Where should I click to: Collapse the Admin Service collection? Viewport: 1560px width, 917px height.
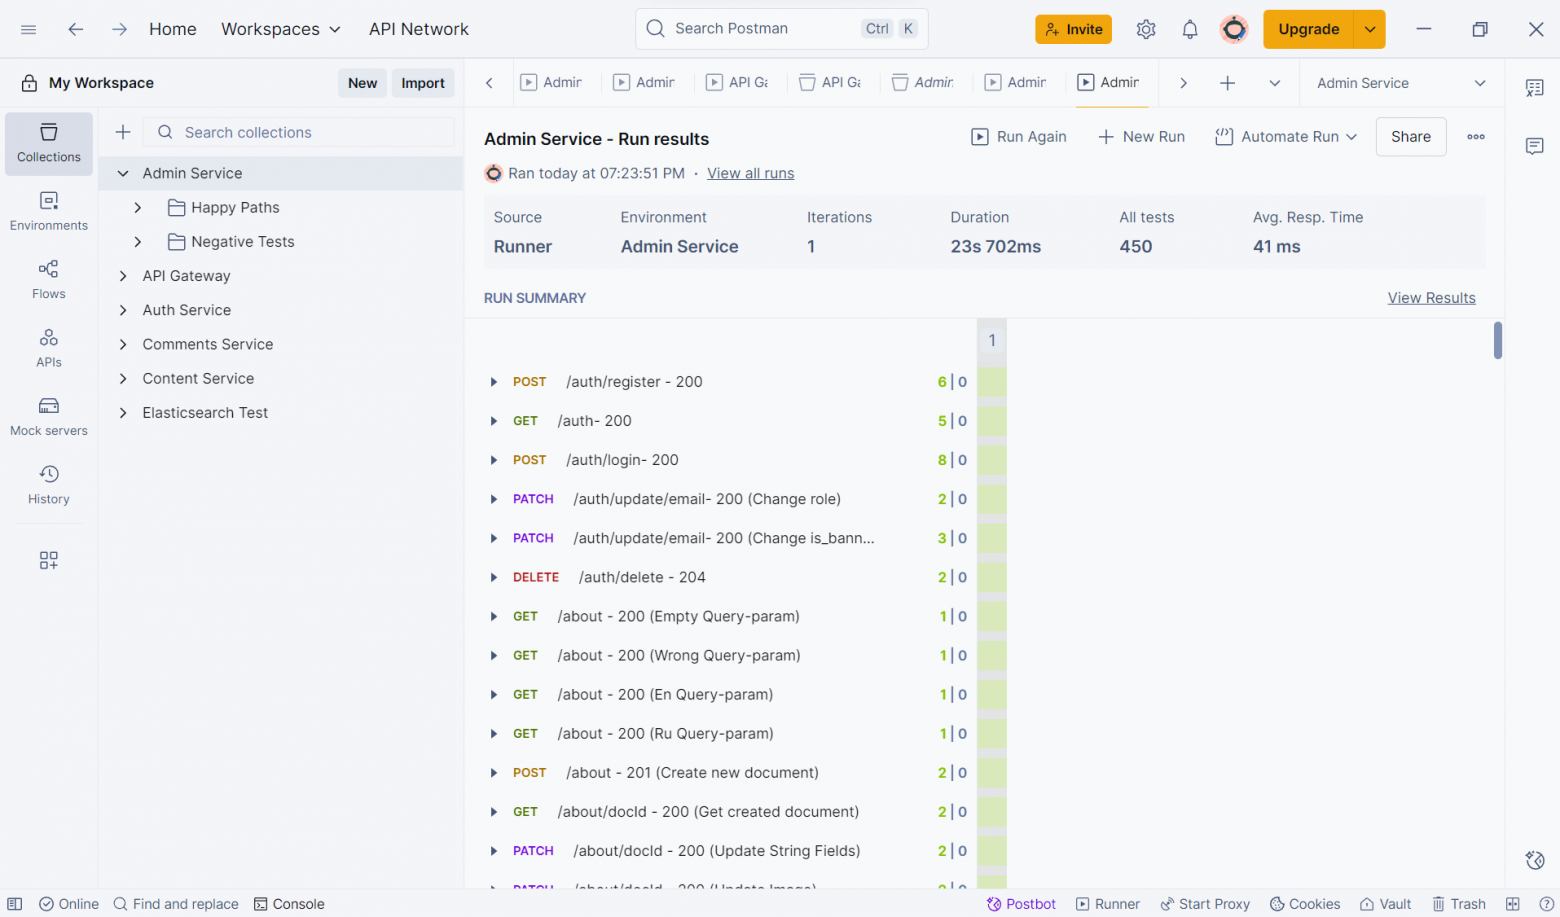pos(123,173)
